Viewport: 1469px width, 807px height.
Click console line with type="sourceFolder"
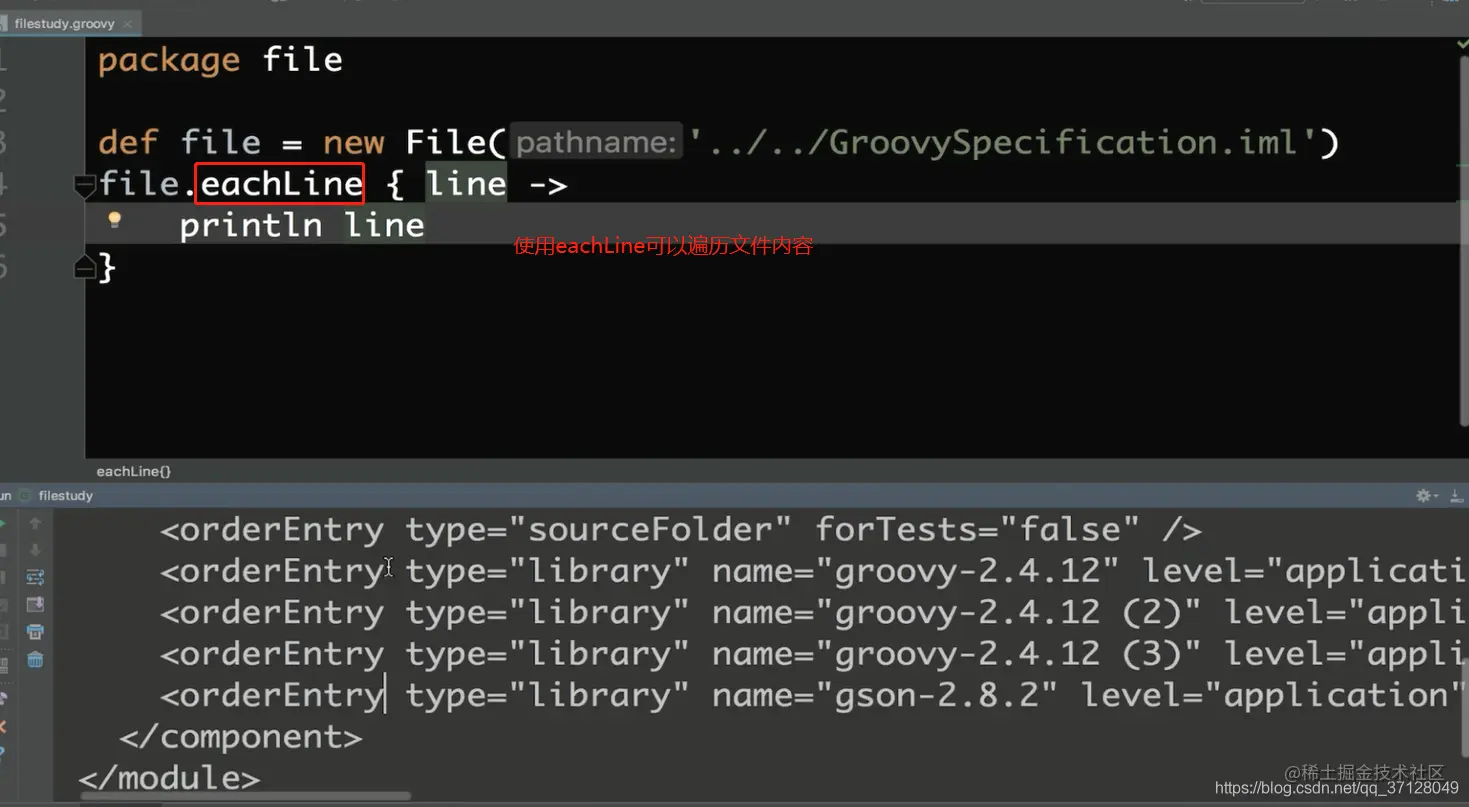680,530
